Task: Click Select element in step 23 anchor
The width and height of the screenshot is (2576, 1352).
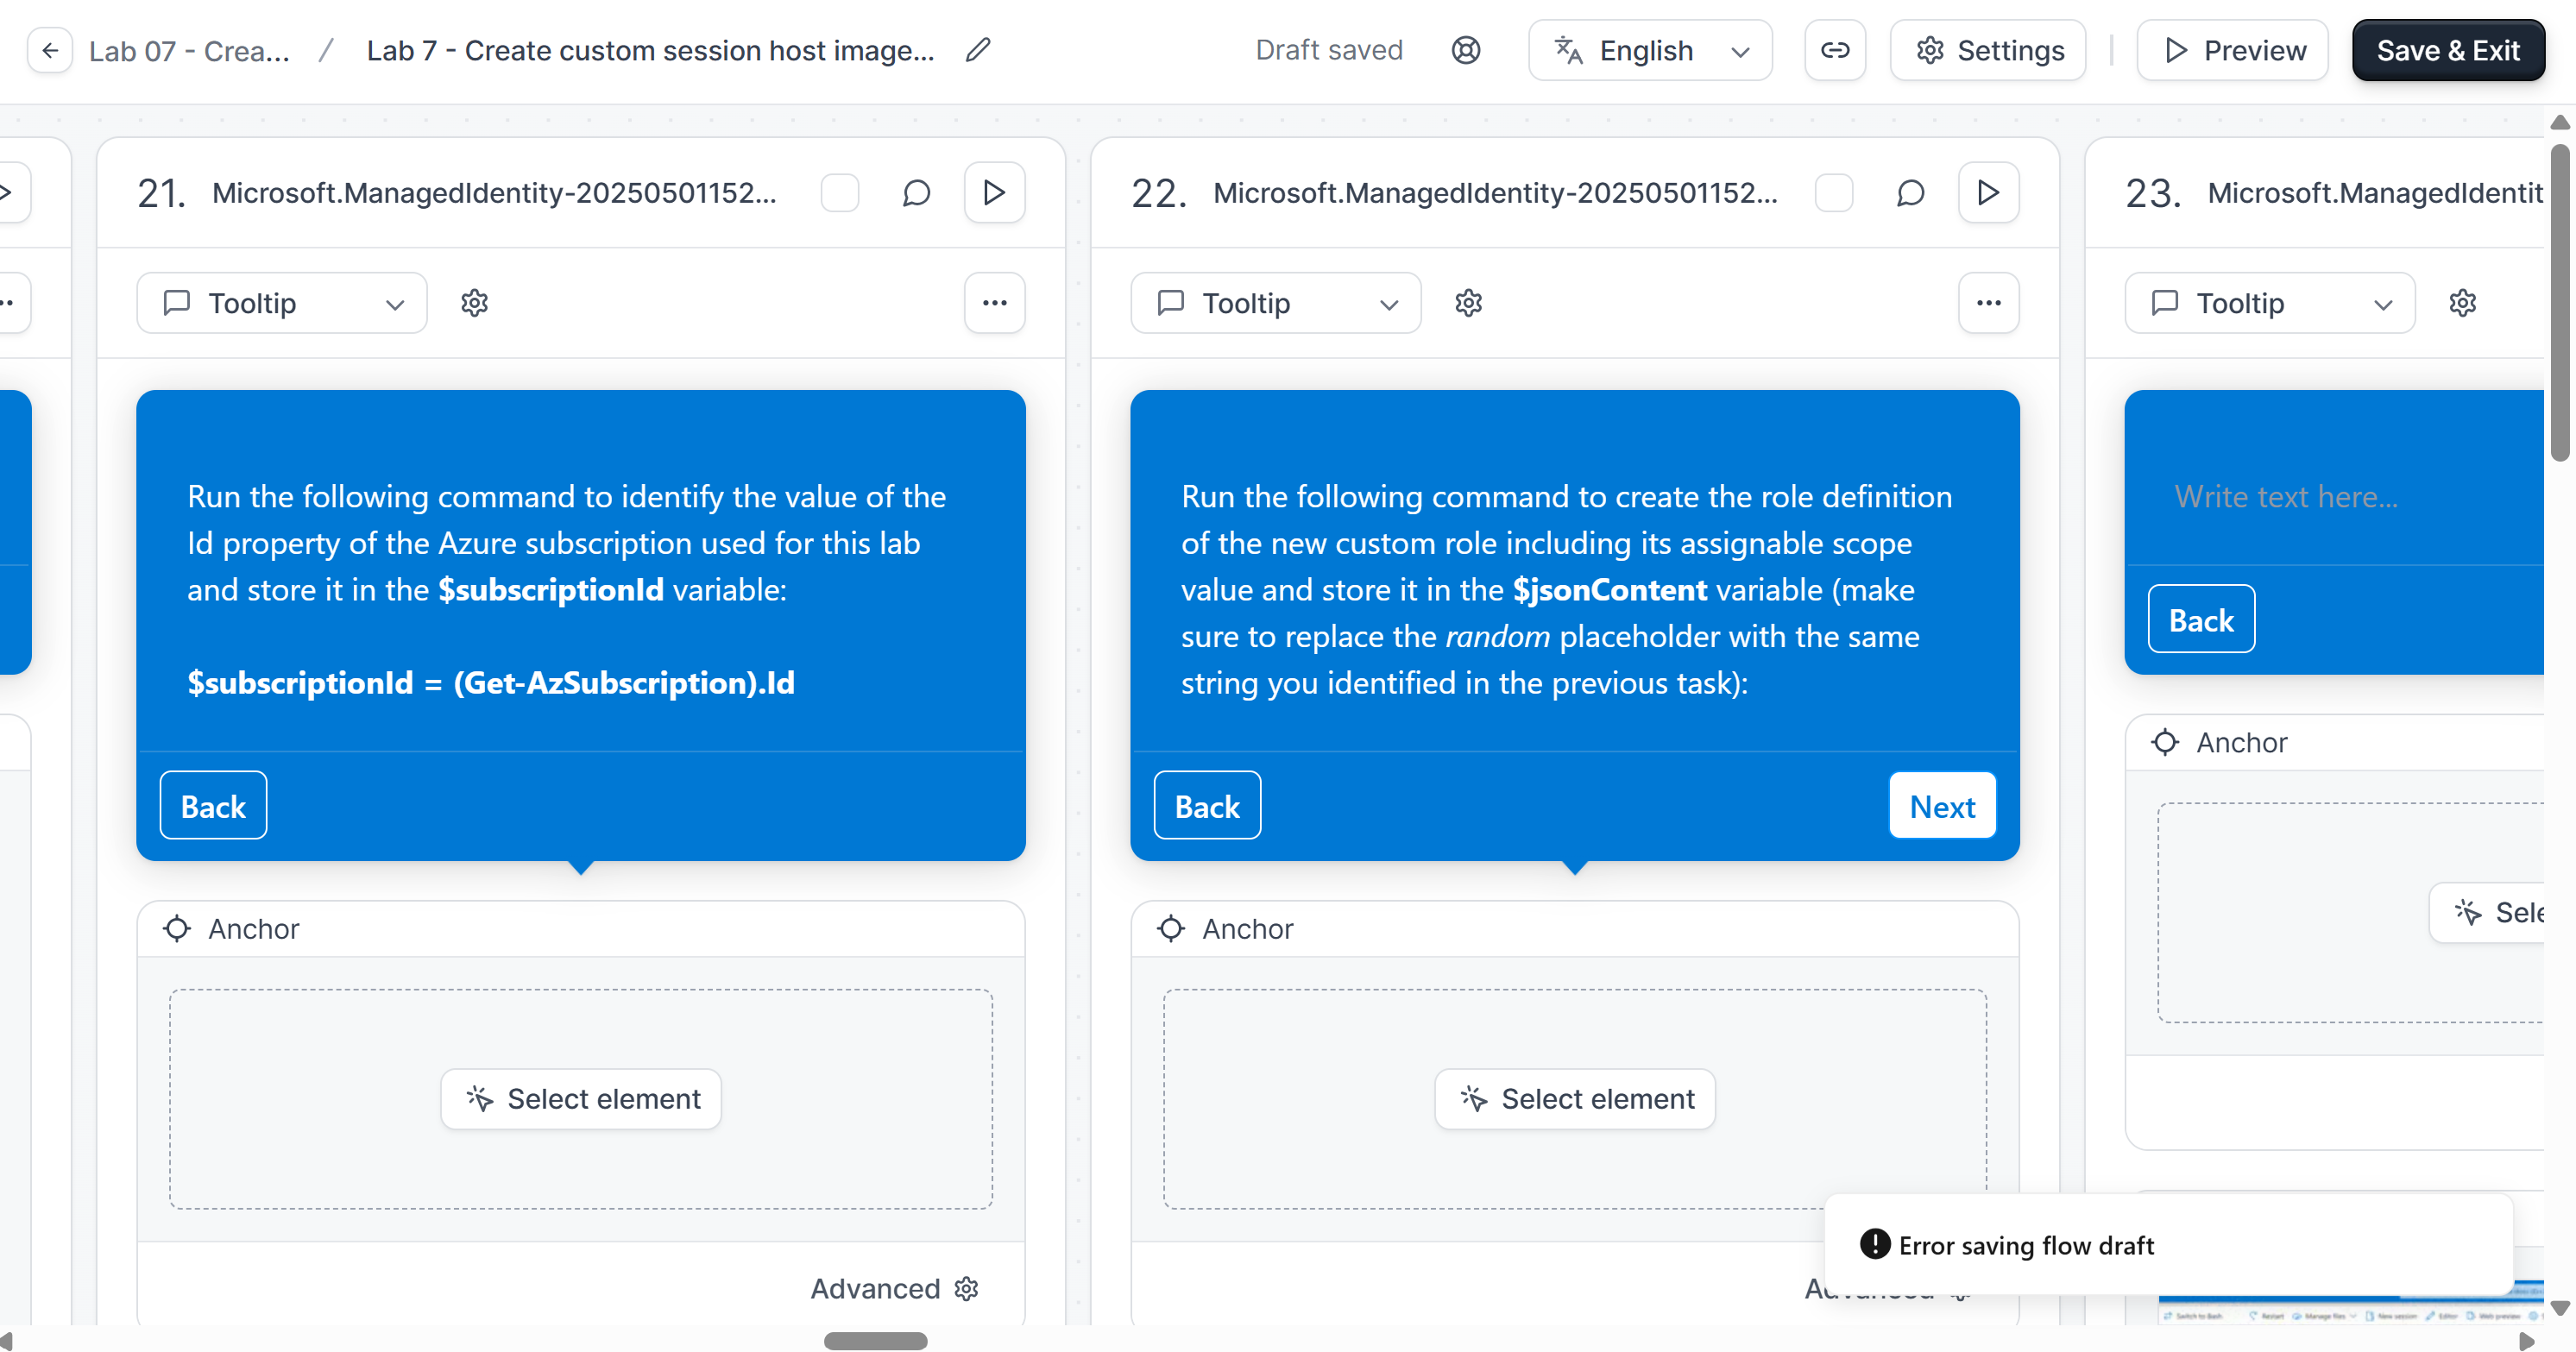Action: coord(2487,912)
